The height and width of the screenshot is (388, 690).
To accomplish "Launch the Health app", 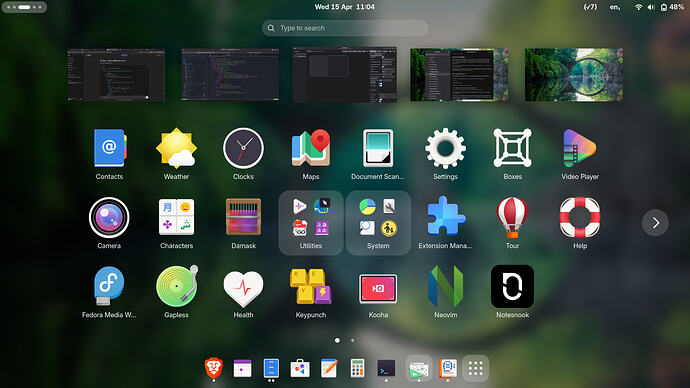I will click(243, 289).
